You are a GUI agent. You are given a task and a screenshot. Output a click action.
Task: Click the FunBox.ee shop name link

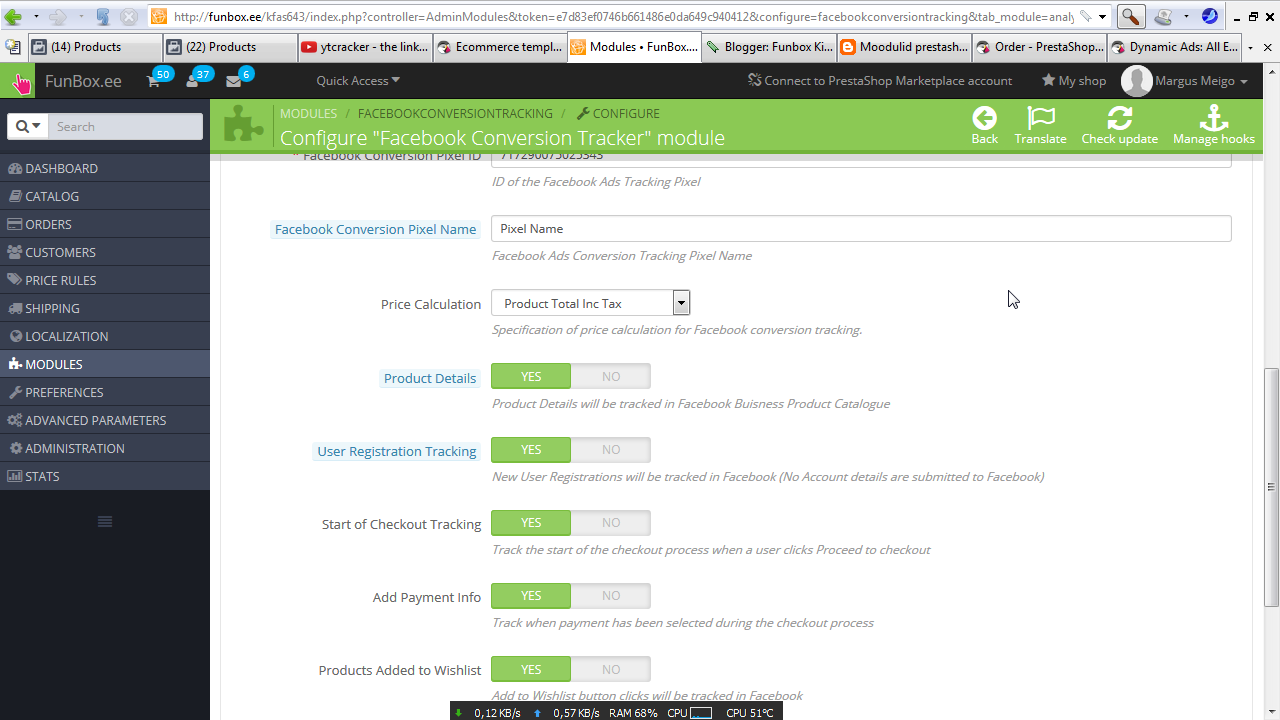coord(83,81)
